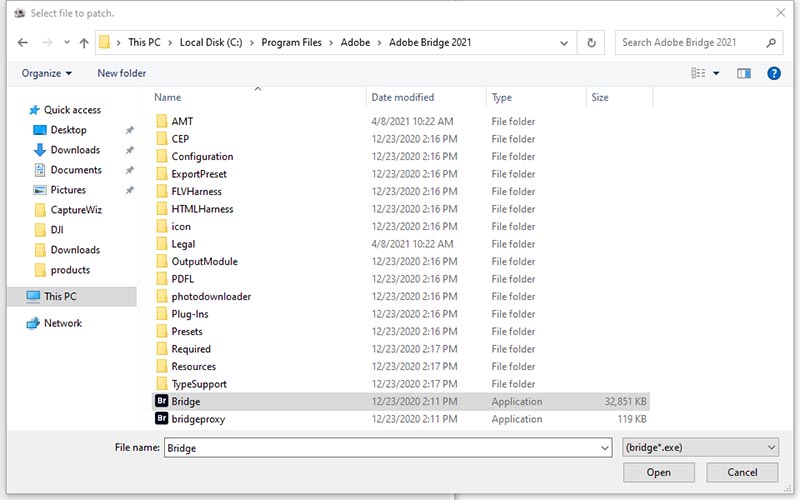Image resolution: width=800 pixels, height=500 pixels.
Task: Click the up-one-level arrow
Action: tap(84, 43)
